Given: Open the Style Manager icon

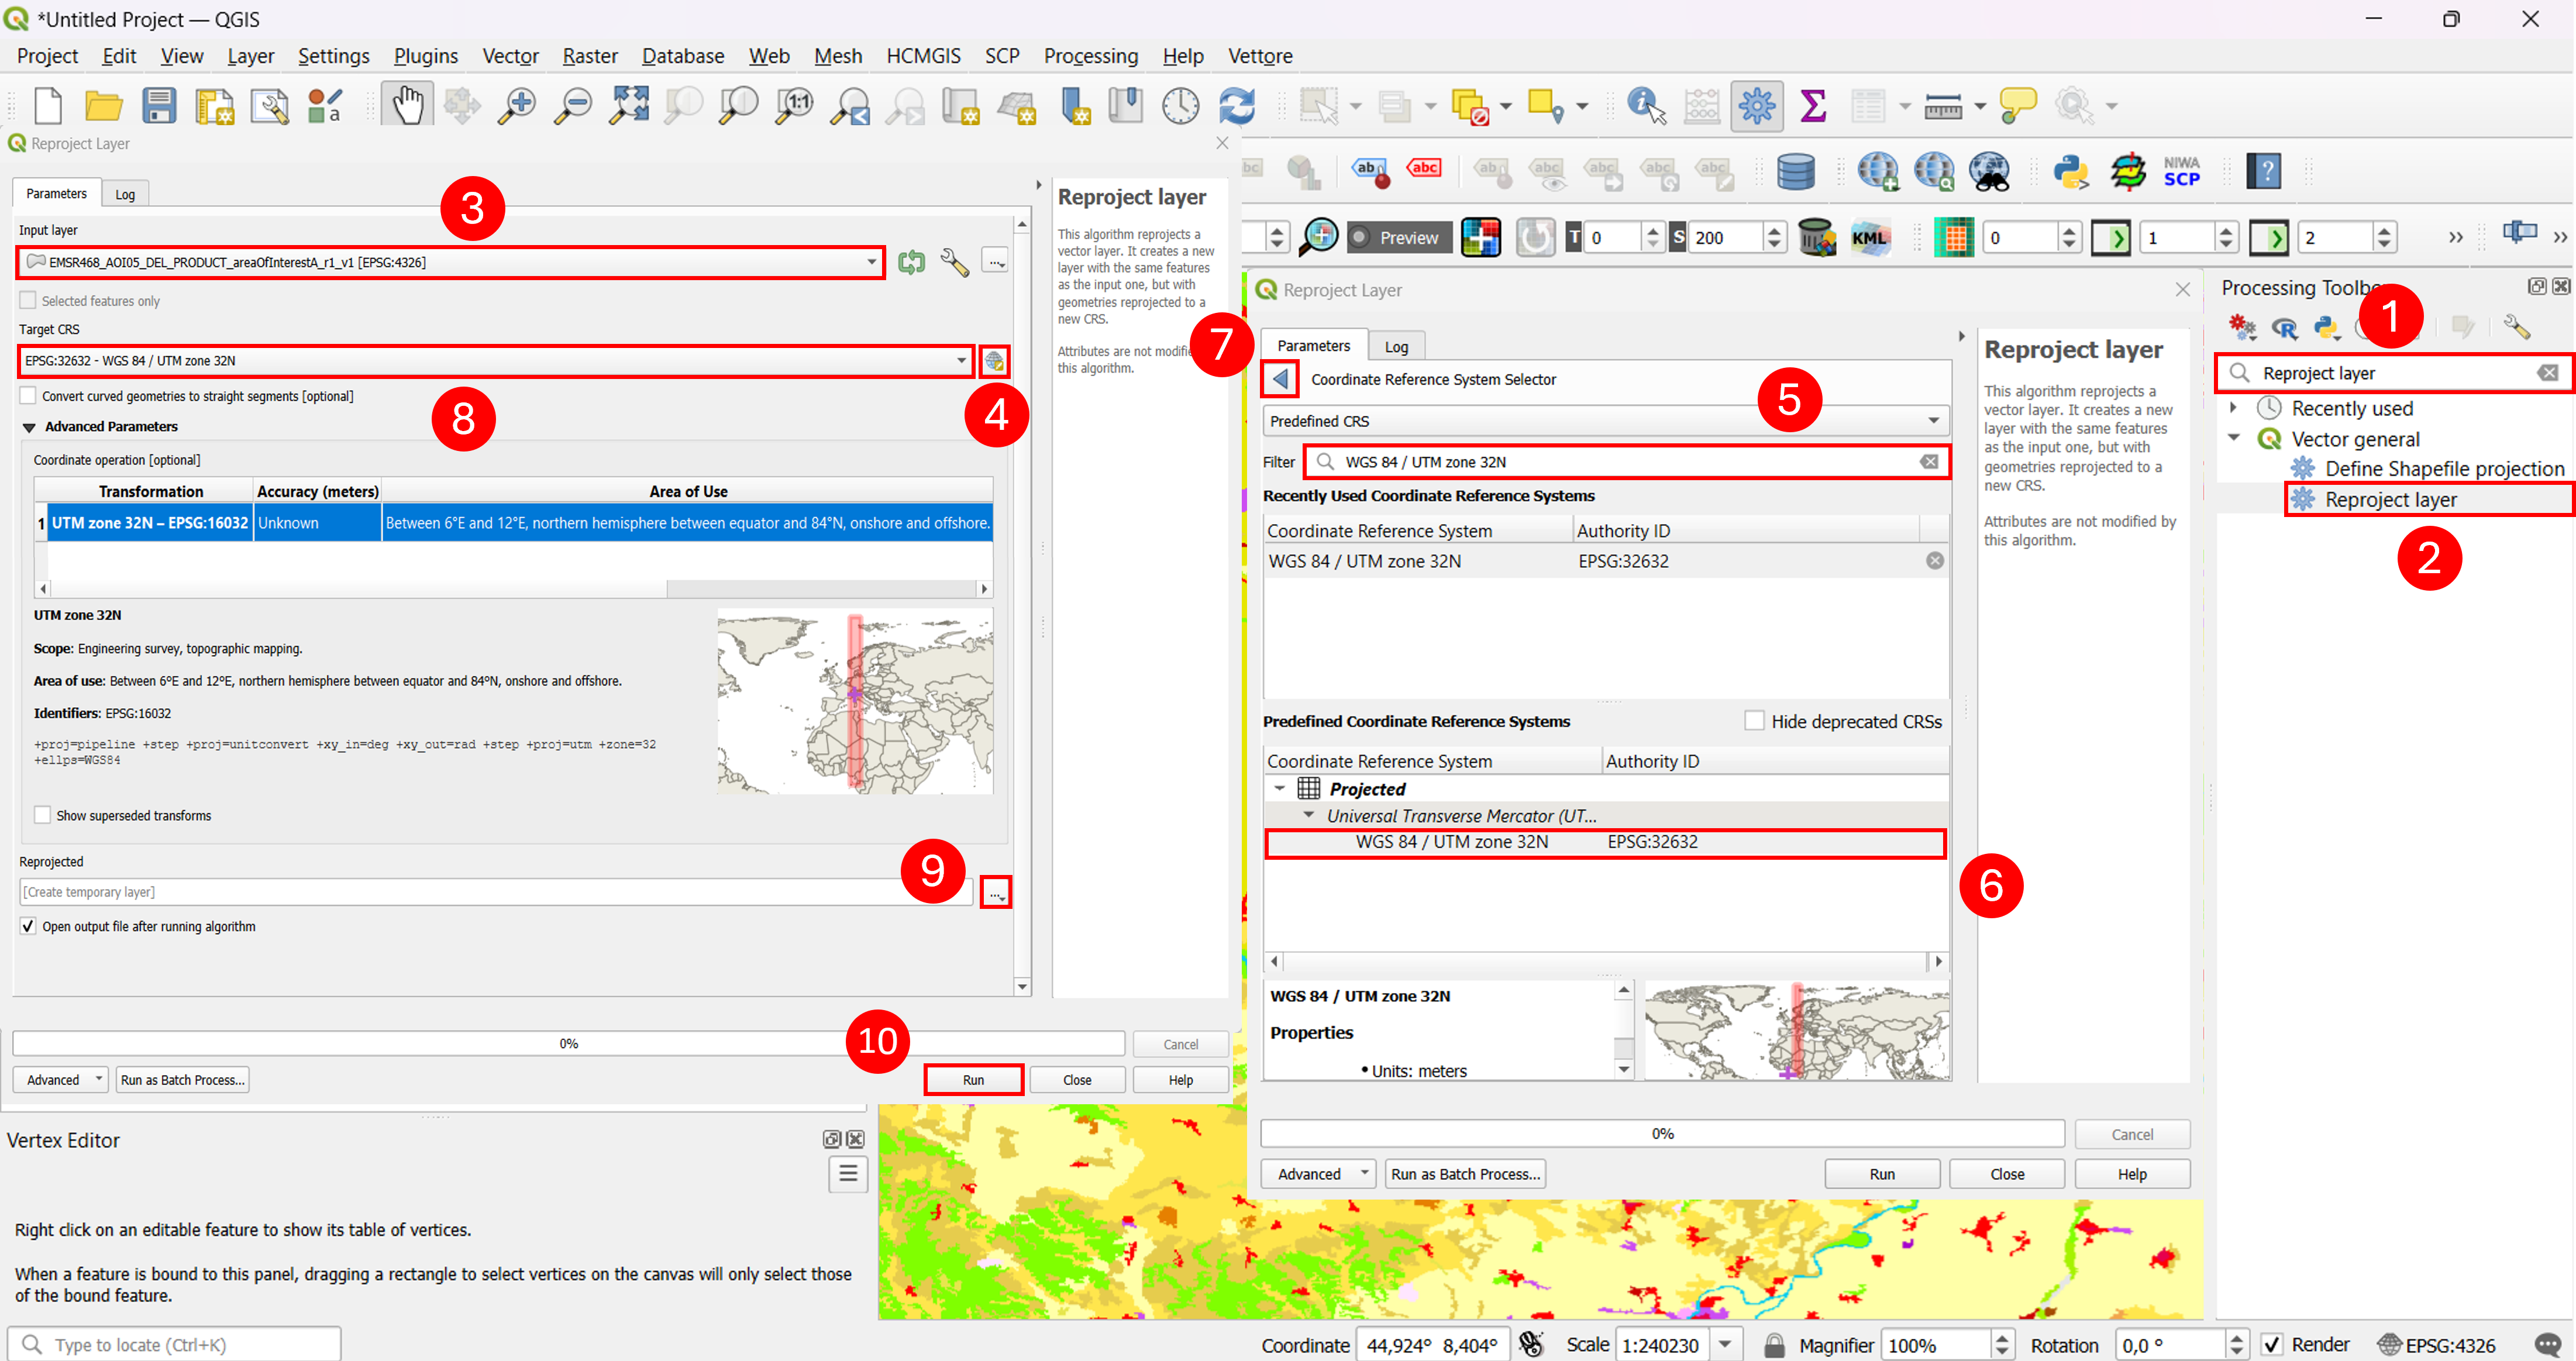Looking at the screenshot, I should pos(324,105).
